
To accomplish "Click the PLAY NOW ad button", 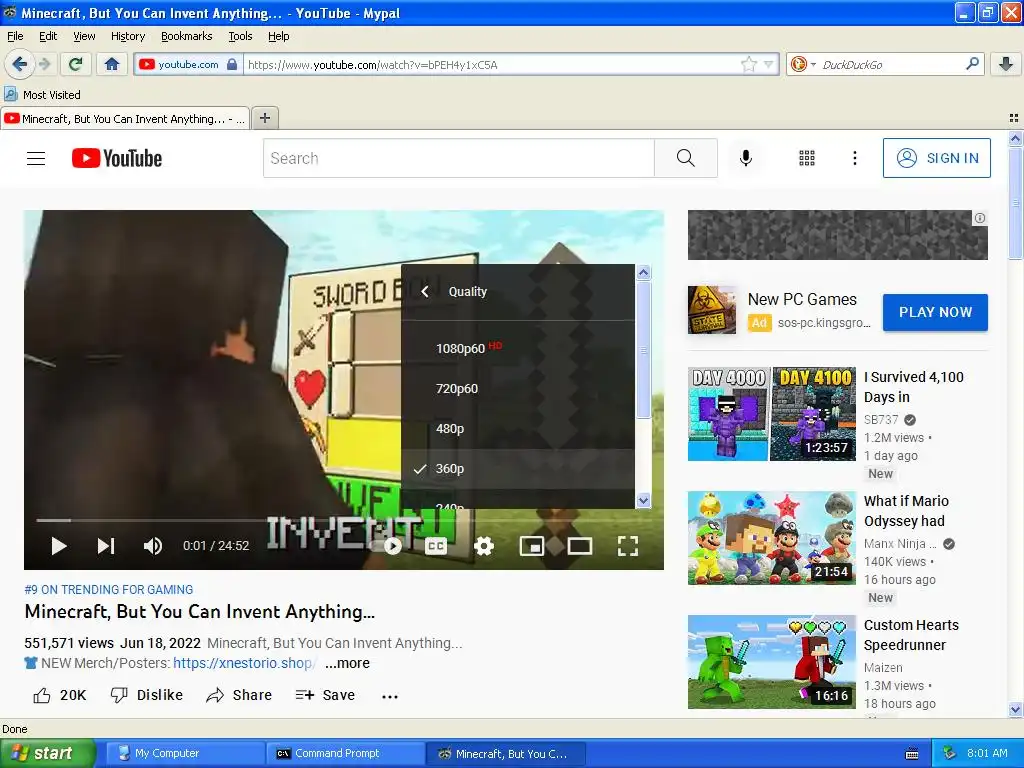I will pos(935,312).
